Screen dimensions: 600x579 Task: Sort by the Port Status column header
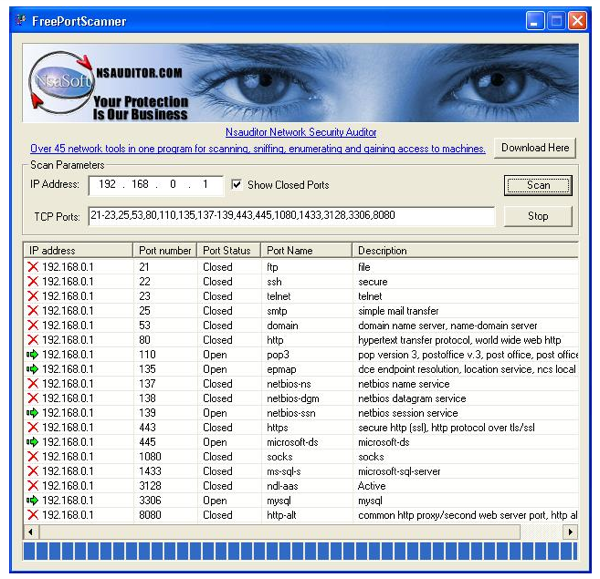click(228, 250)
